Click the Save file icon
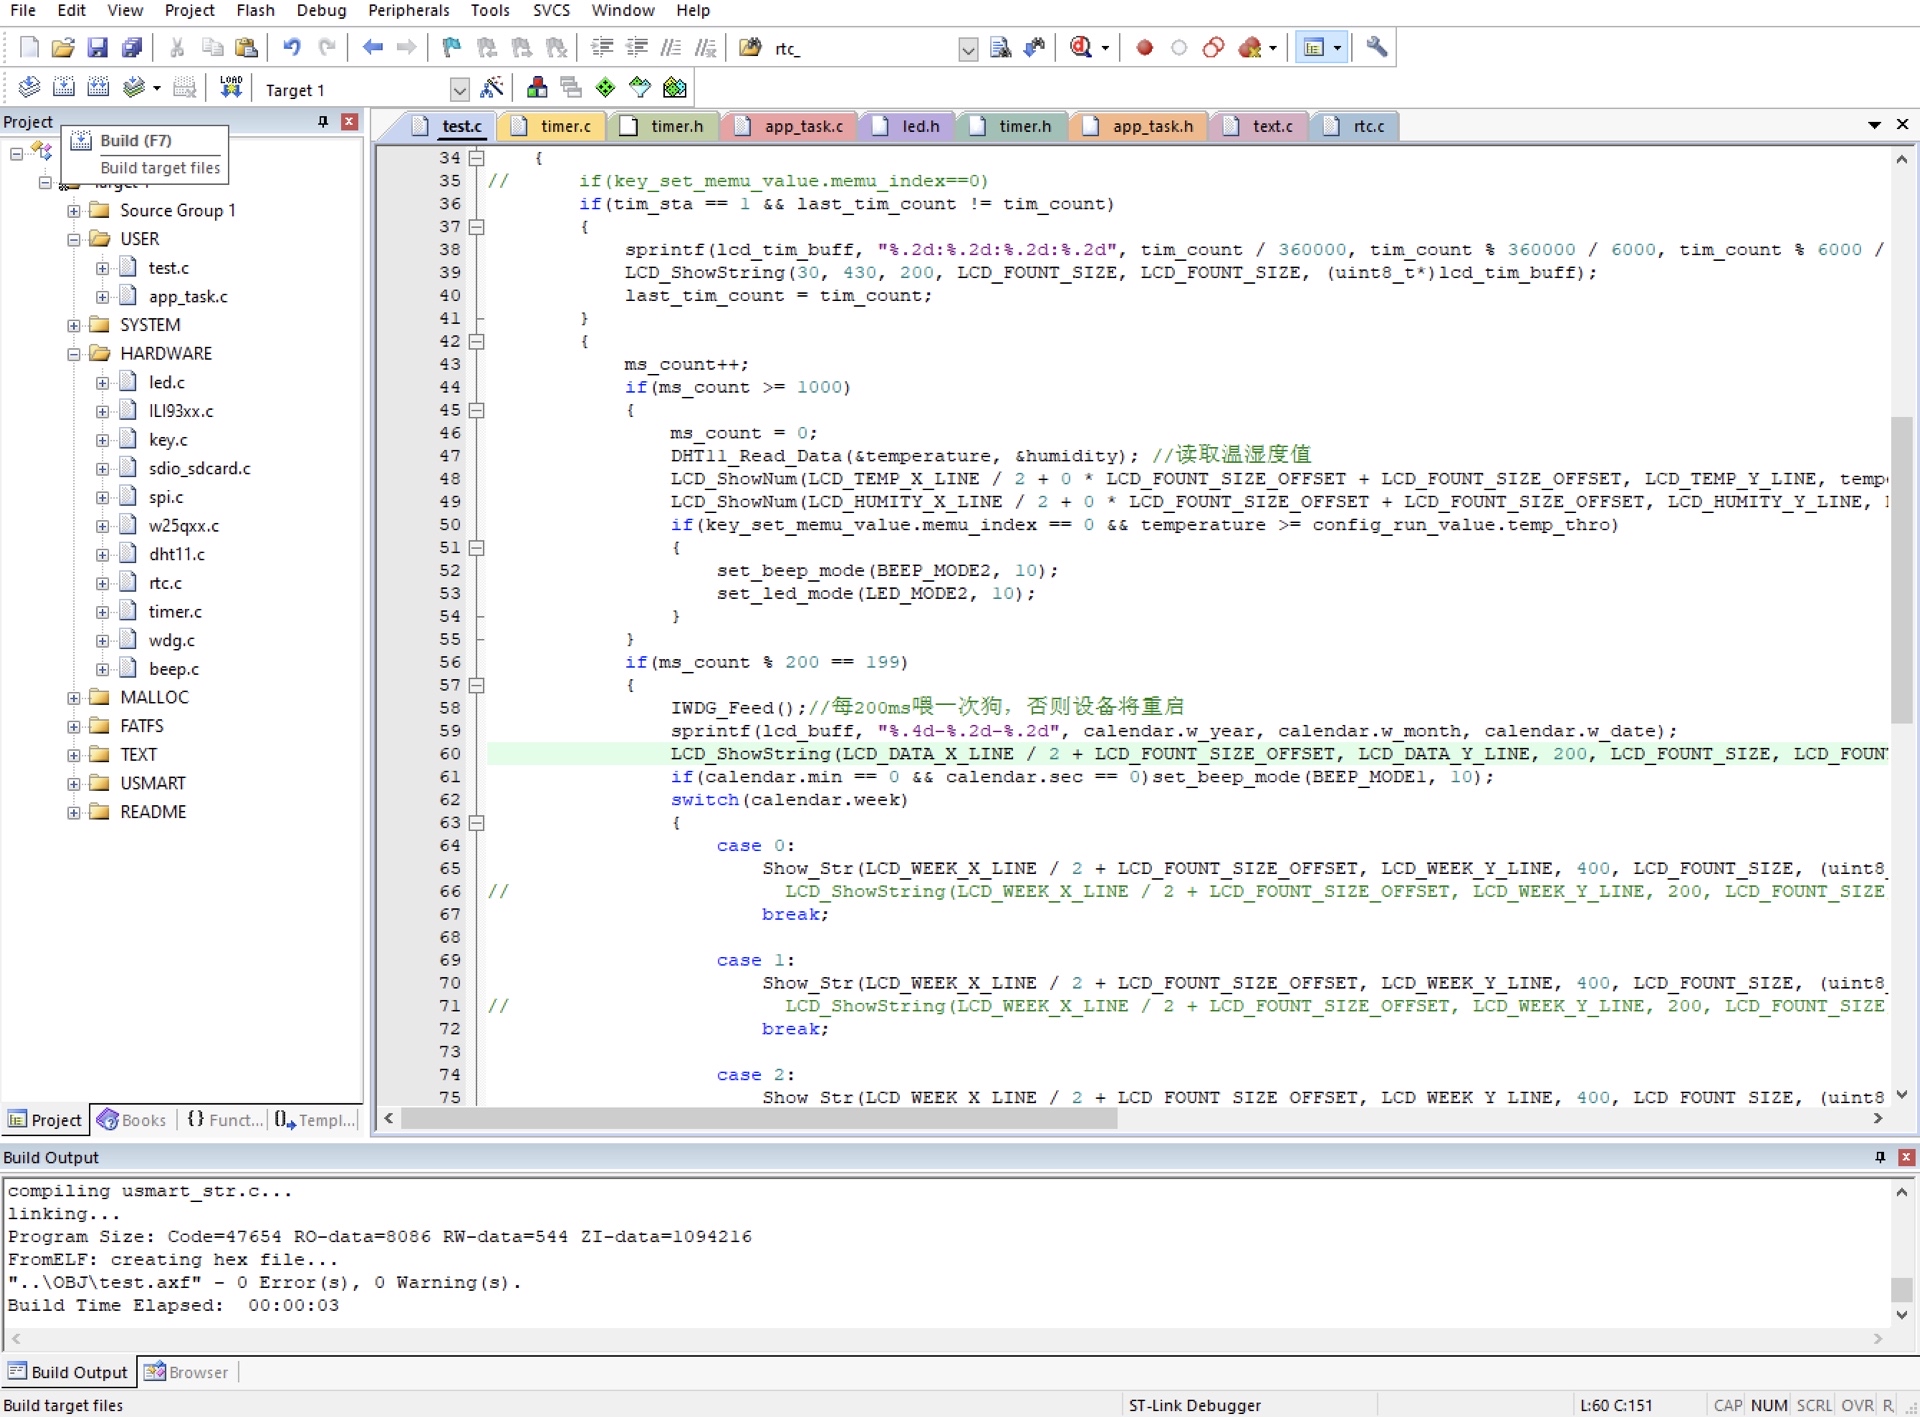Screen dimensions: 1920x1417 (x=97, y=47)
